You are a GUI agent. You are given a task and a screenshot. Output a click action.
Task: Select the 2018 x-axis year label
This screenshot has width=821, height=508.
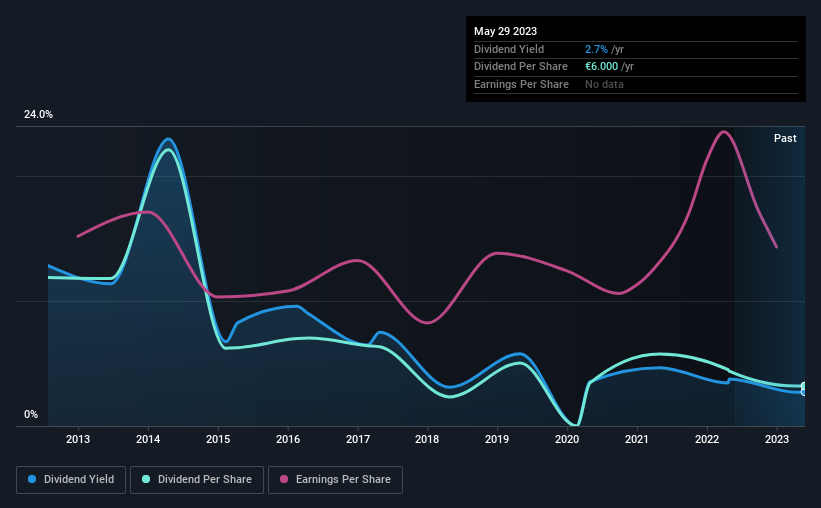click(427, 439)
